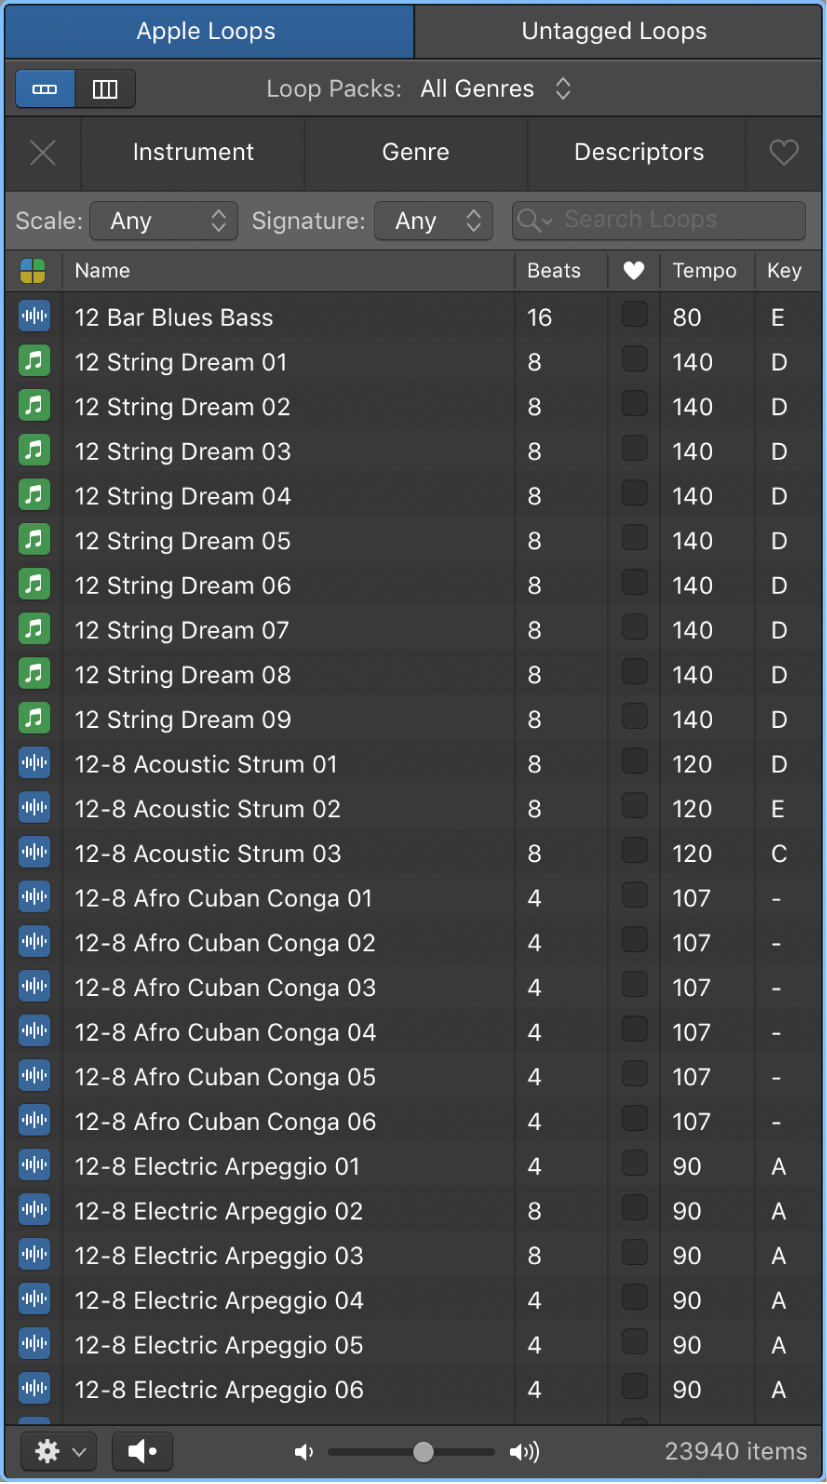This screenshot has height=1484, width=827.
Task: Toggle the speaker preview icon in footer
Action: (142, 1452)
